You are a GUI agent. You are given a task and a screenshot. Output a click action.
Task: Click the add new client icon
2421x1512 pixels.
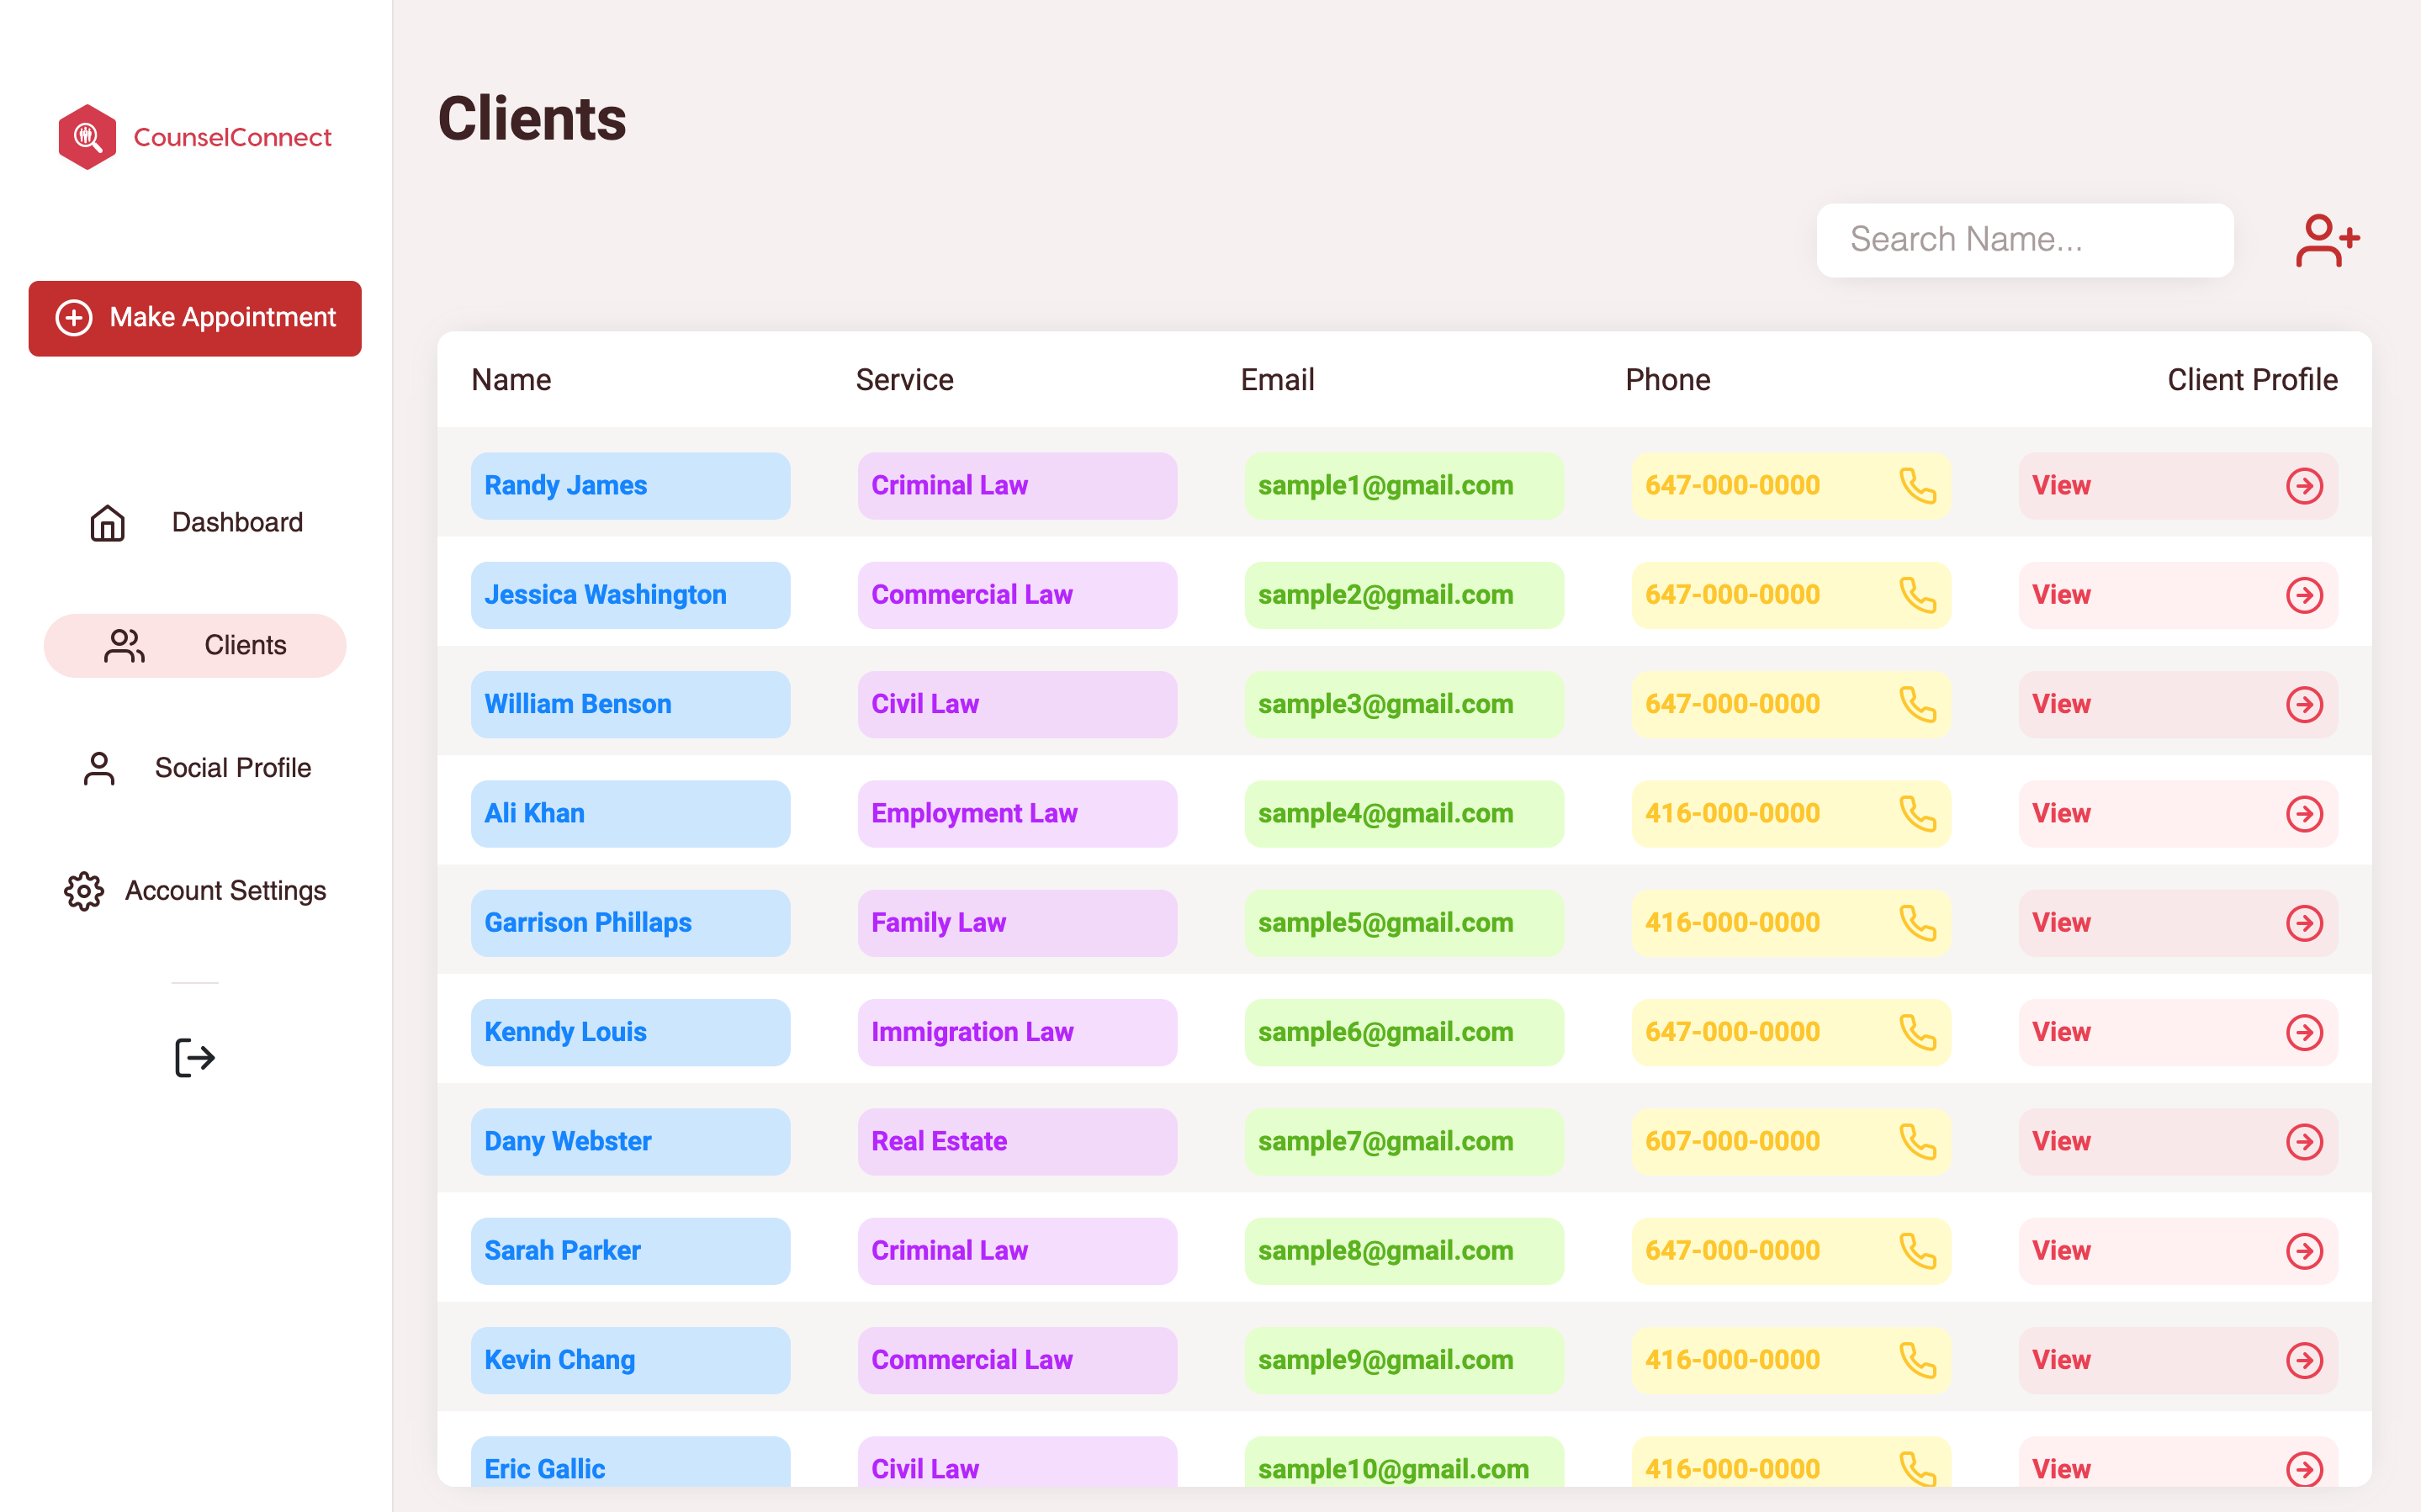tap(2327, 241)
